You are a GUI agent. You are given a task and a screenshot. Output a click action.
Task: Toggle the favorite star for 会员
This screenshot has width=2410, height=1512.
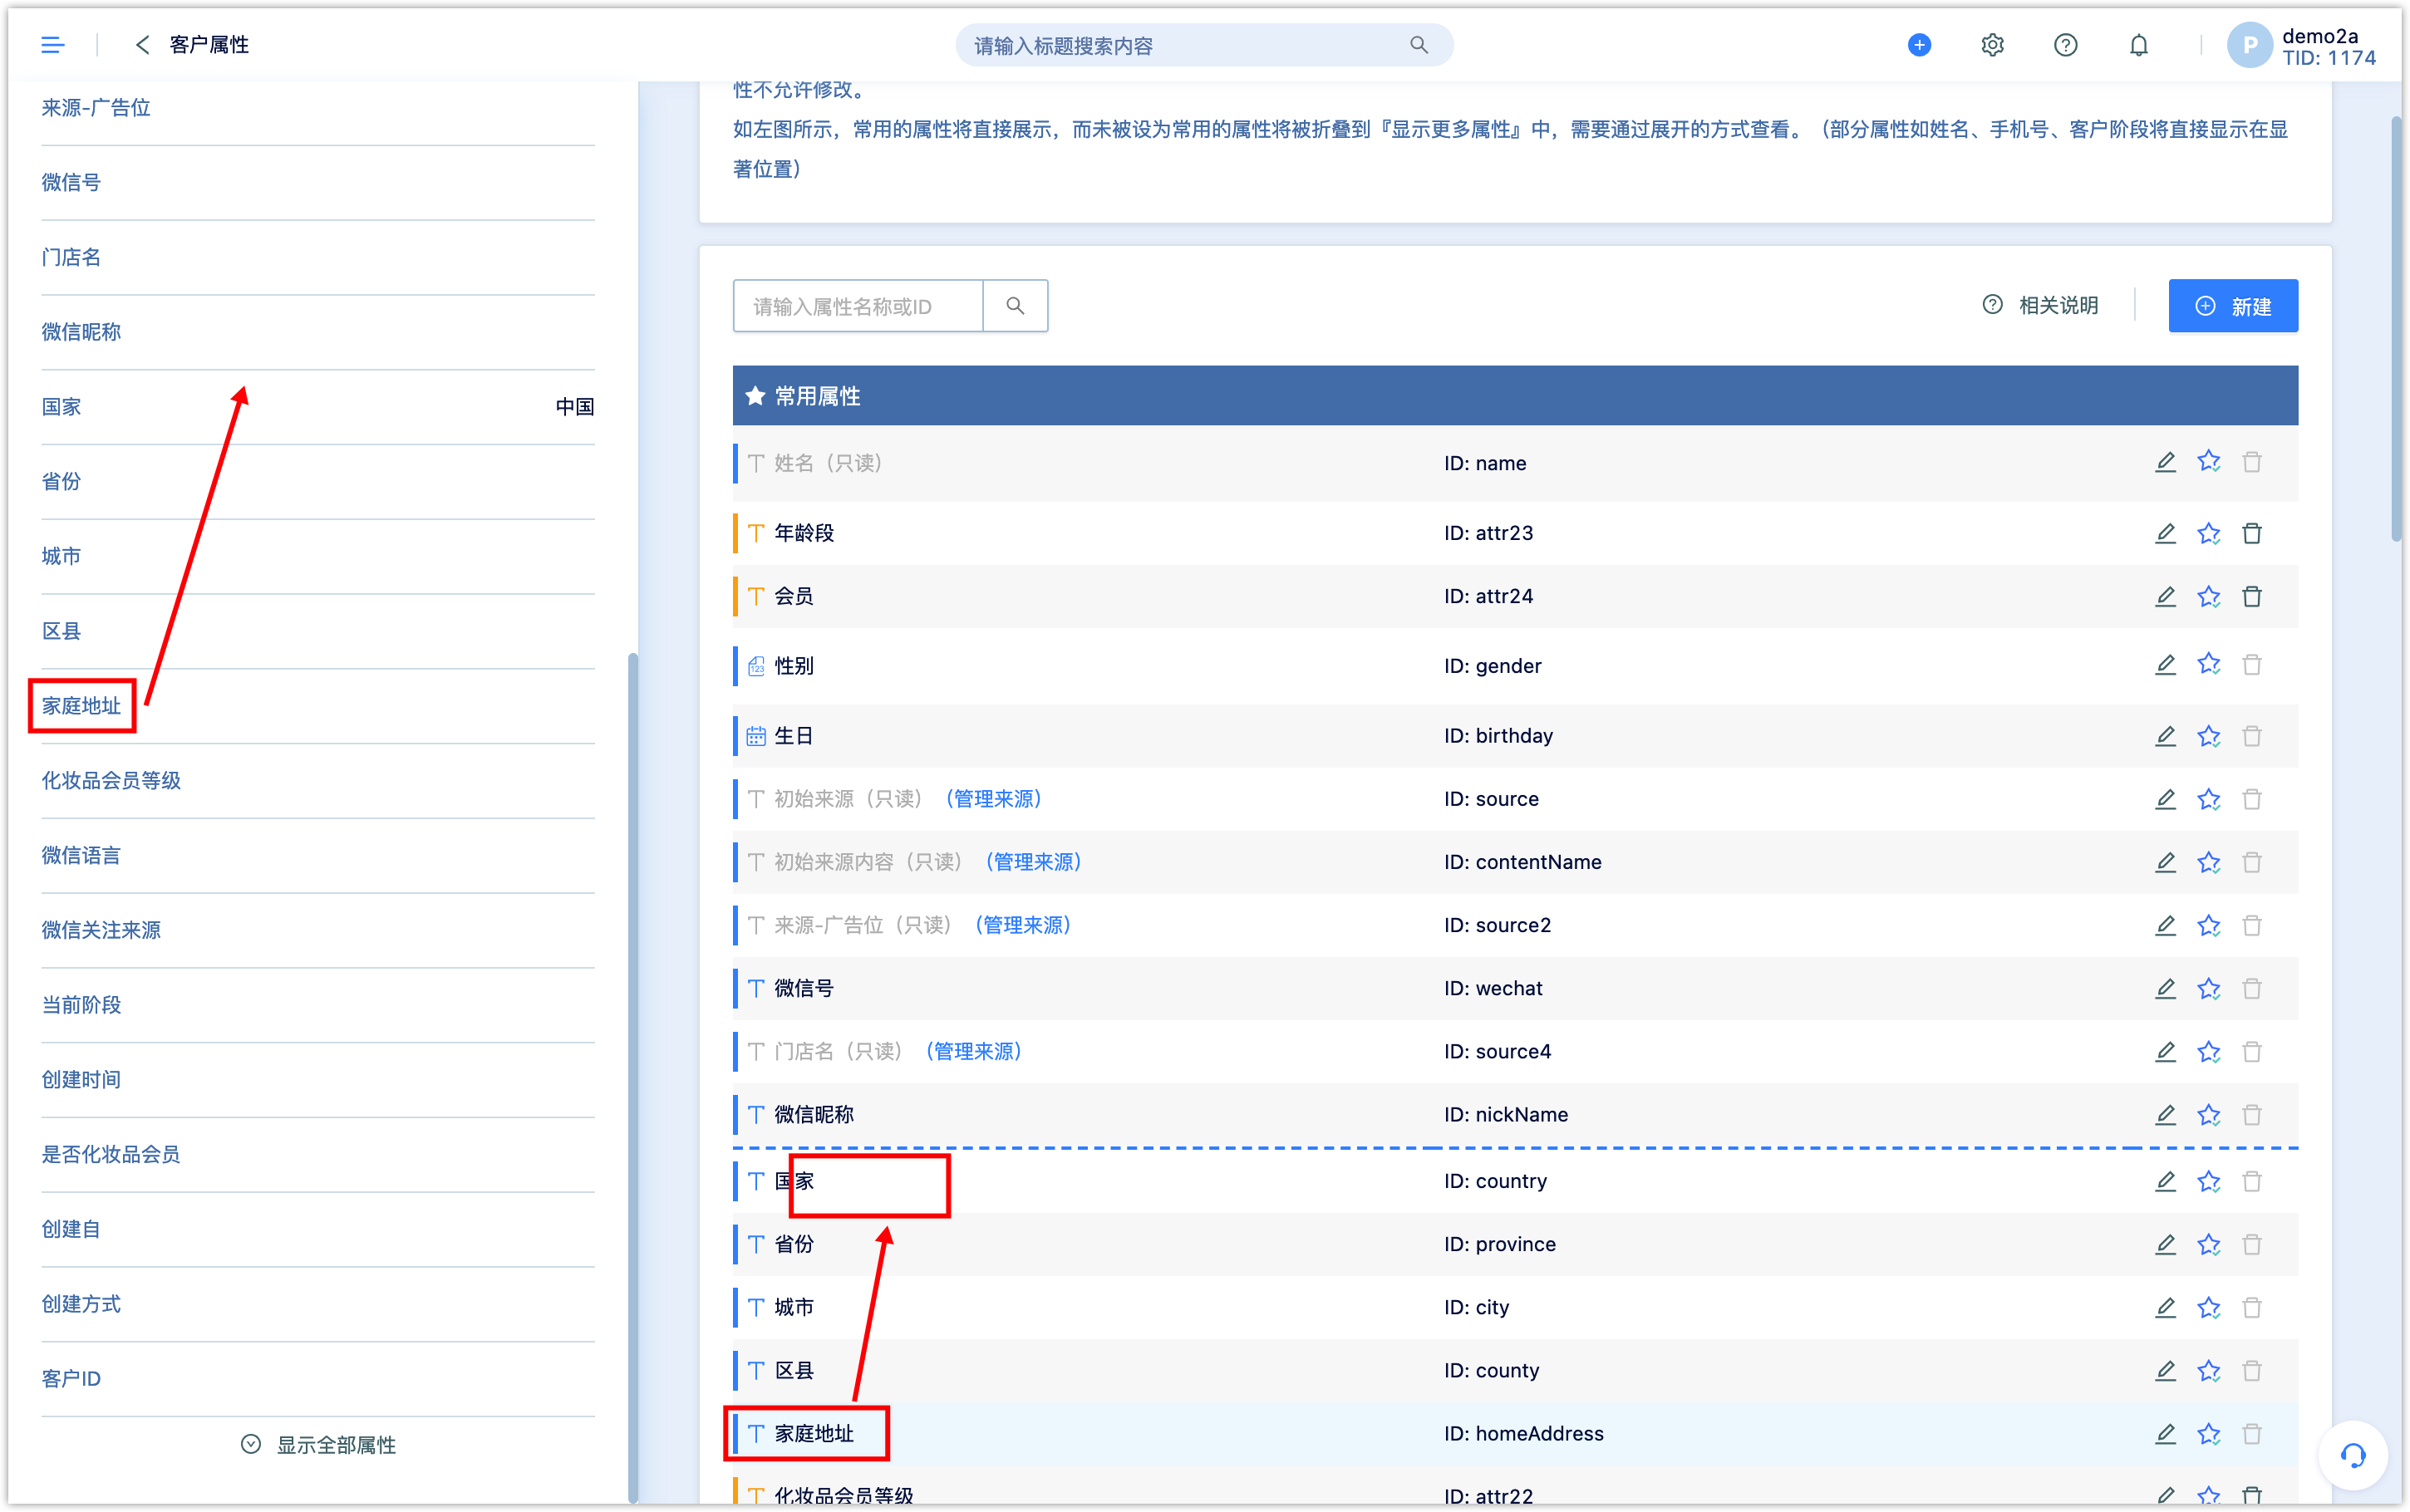point(2209,596)
